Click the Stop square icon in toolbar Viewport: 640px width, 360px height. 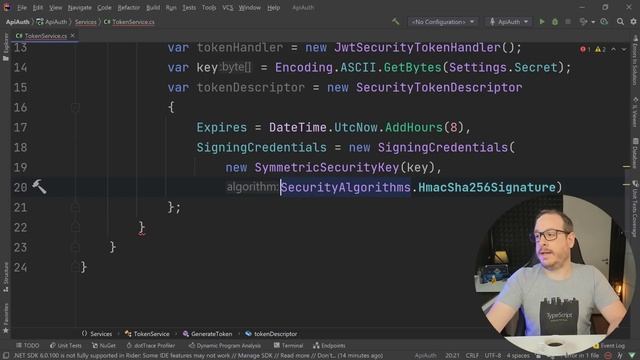pyautogui.click(x=568, y=22)
